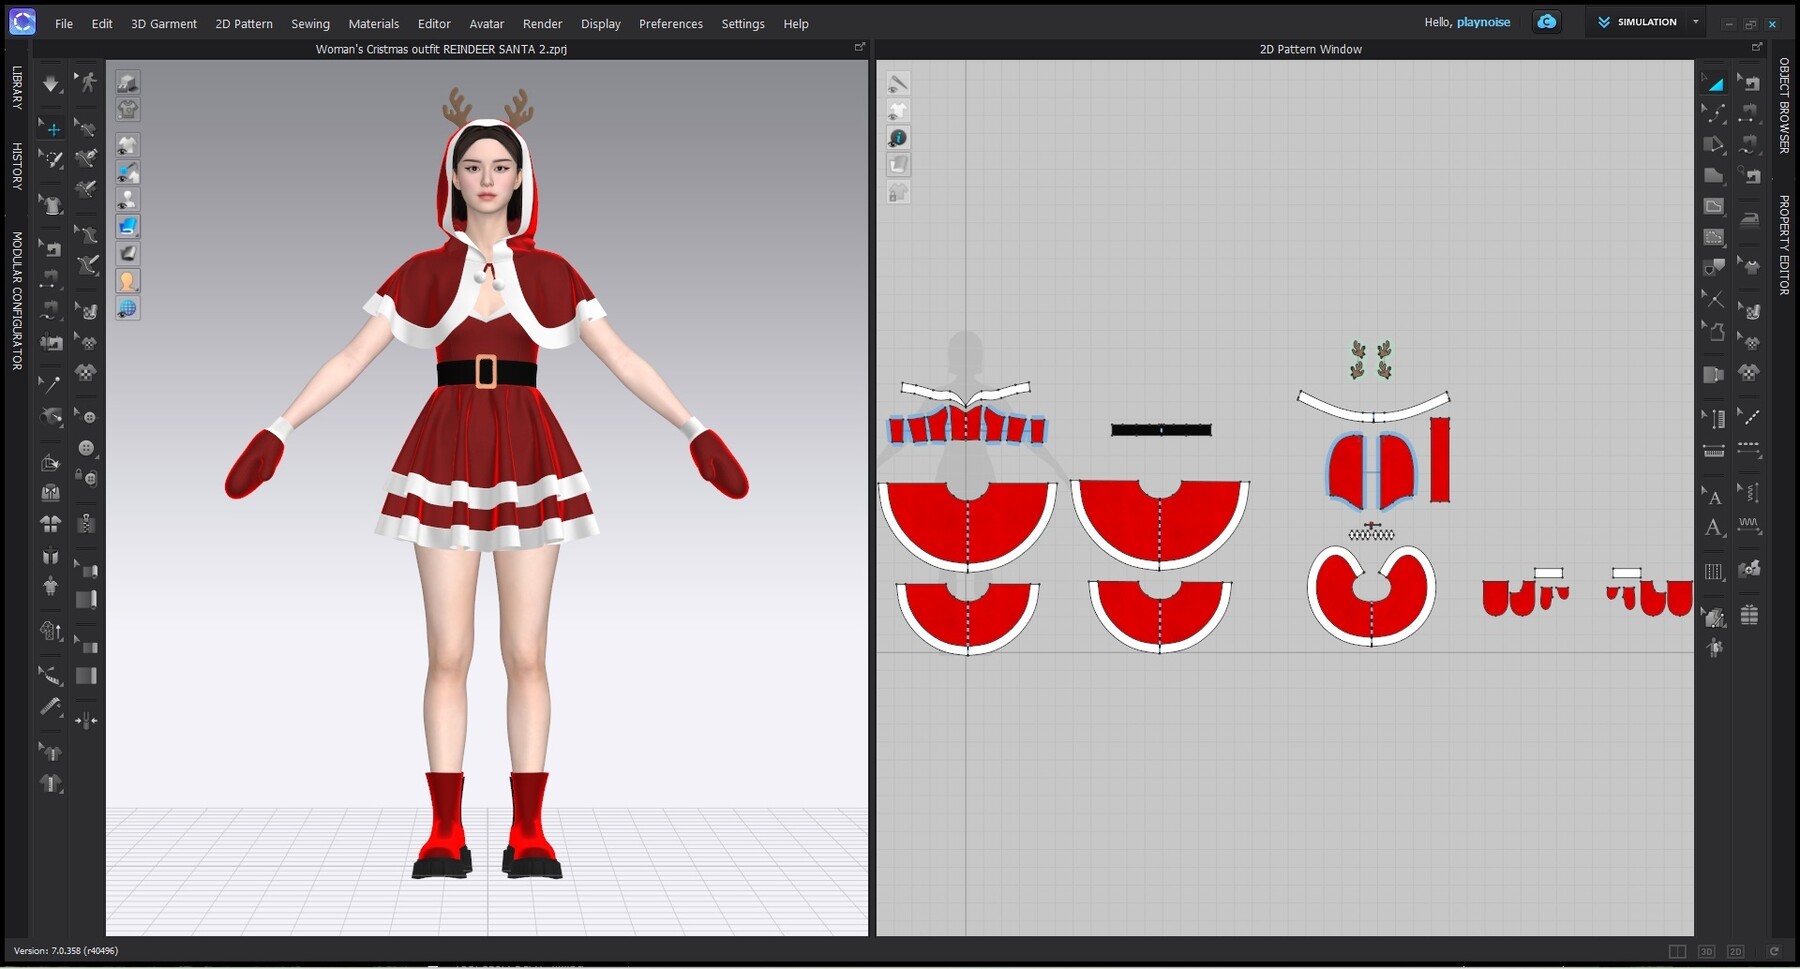Hide the avatar using the Show Avatar toggle

127,198
